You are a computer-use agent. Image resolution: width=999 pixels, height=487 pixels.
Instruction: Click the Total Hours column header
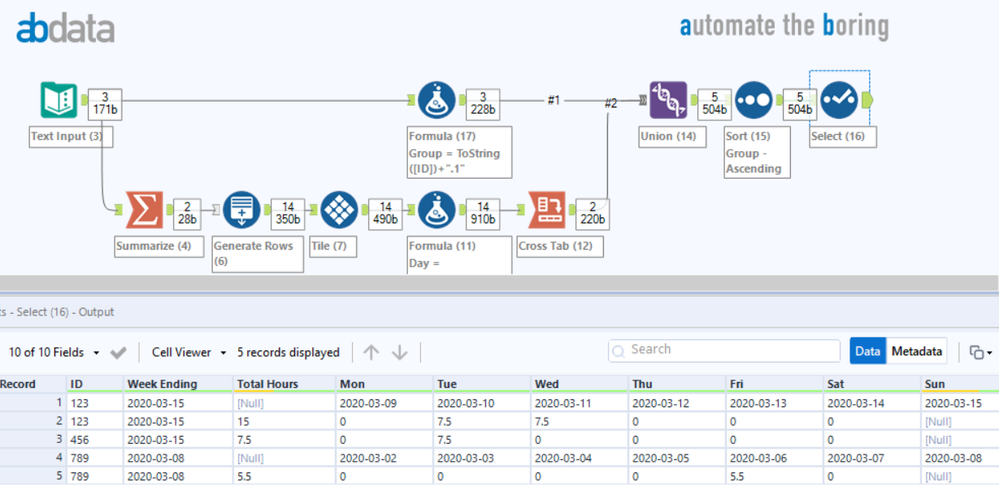pyautogui.click(x=284, y=384)
